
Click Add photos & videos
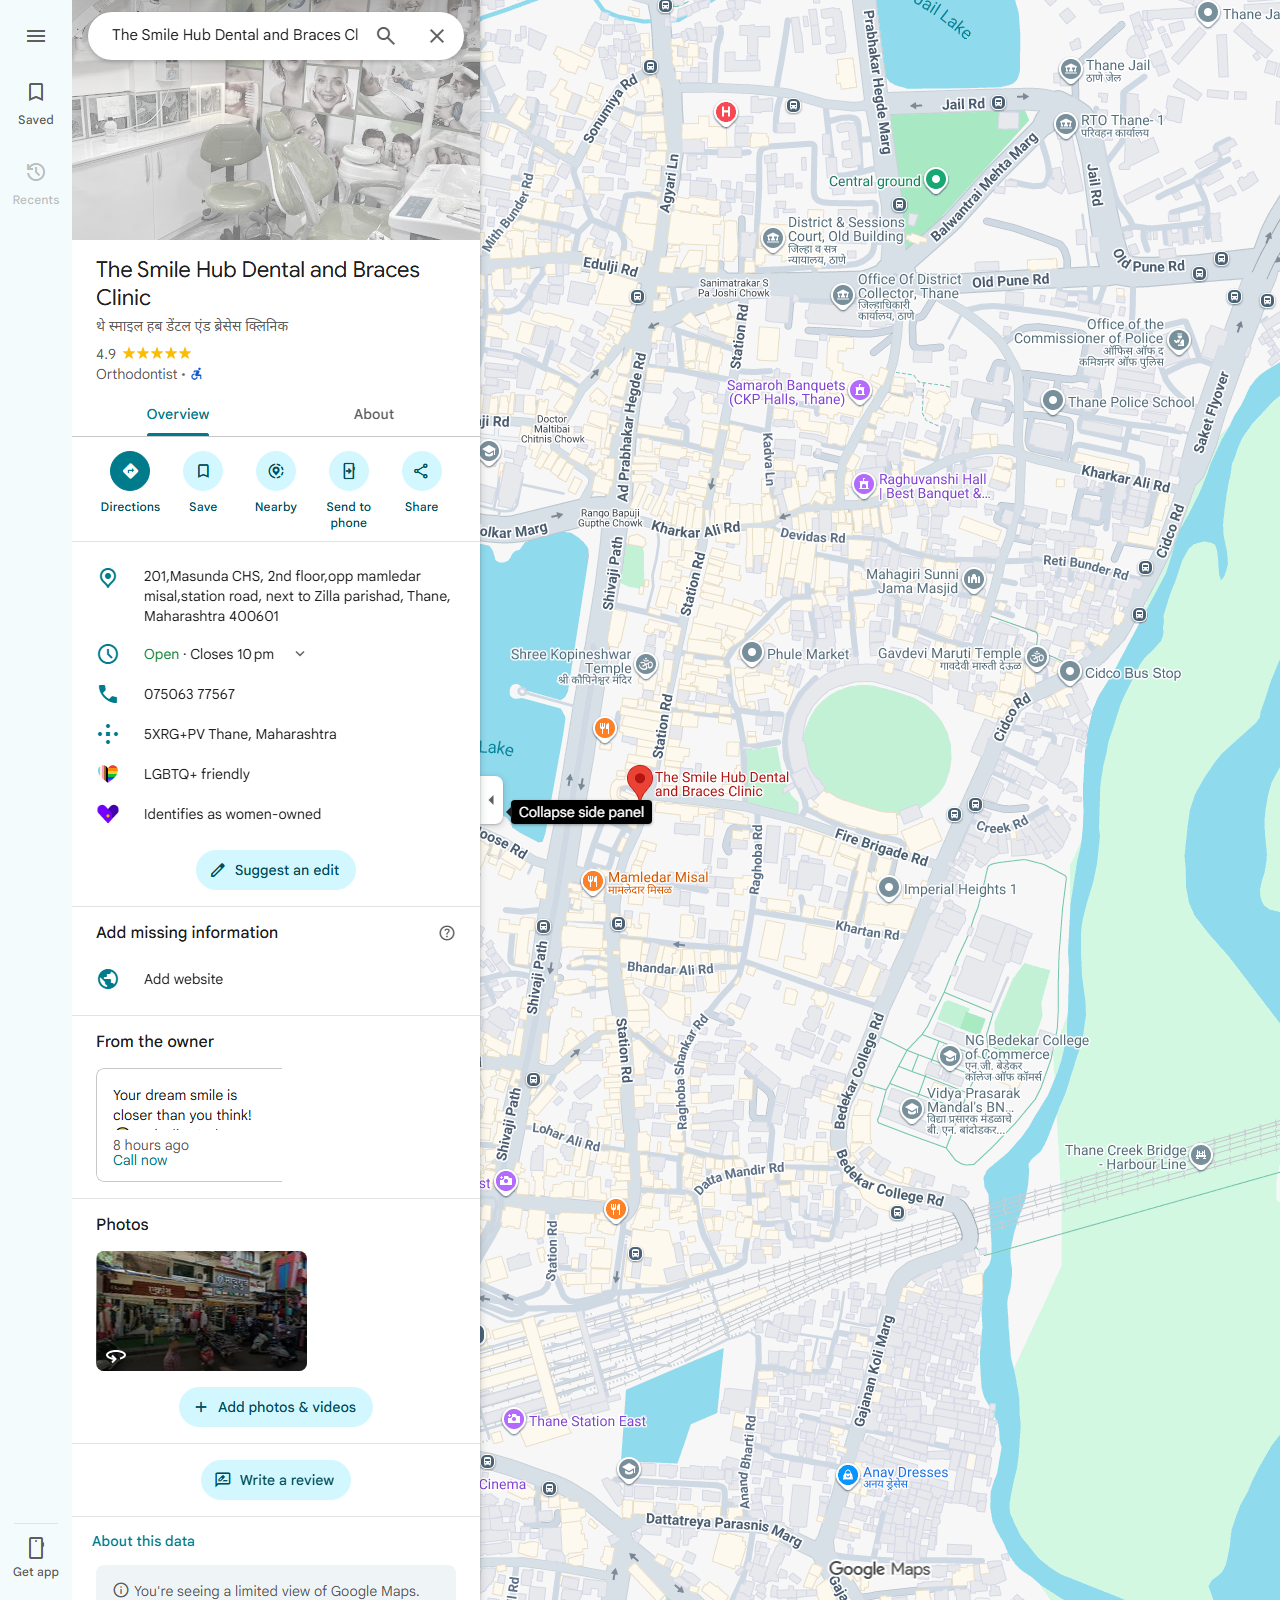pyautogui.click(x=276, y=1407)
